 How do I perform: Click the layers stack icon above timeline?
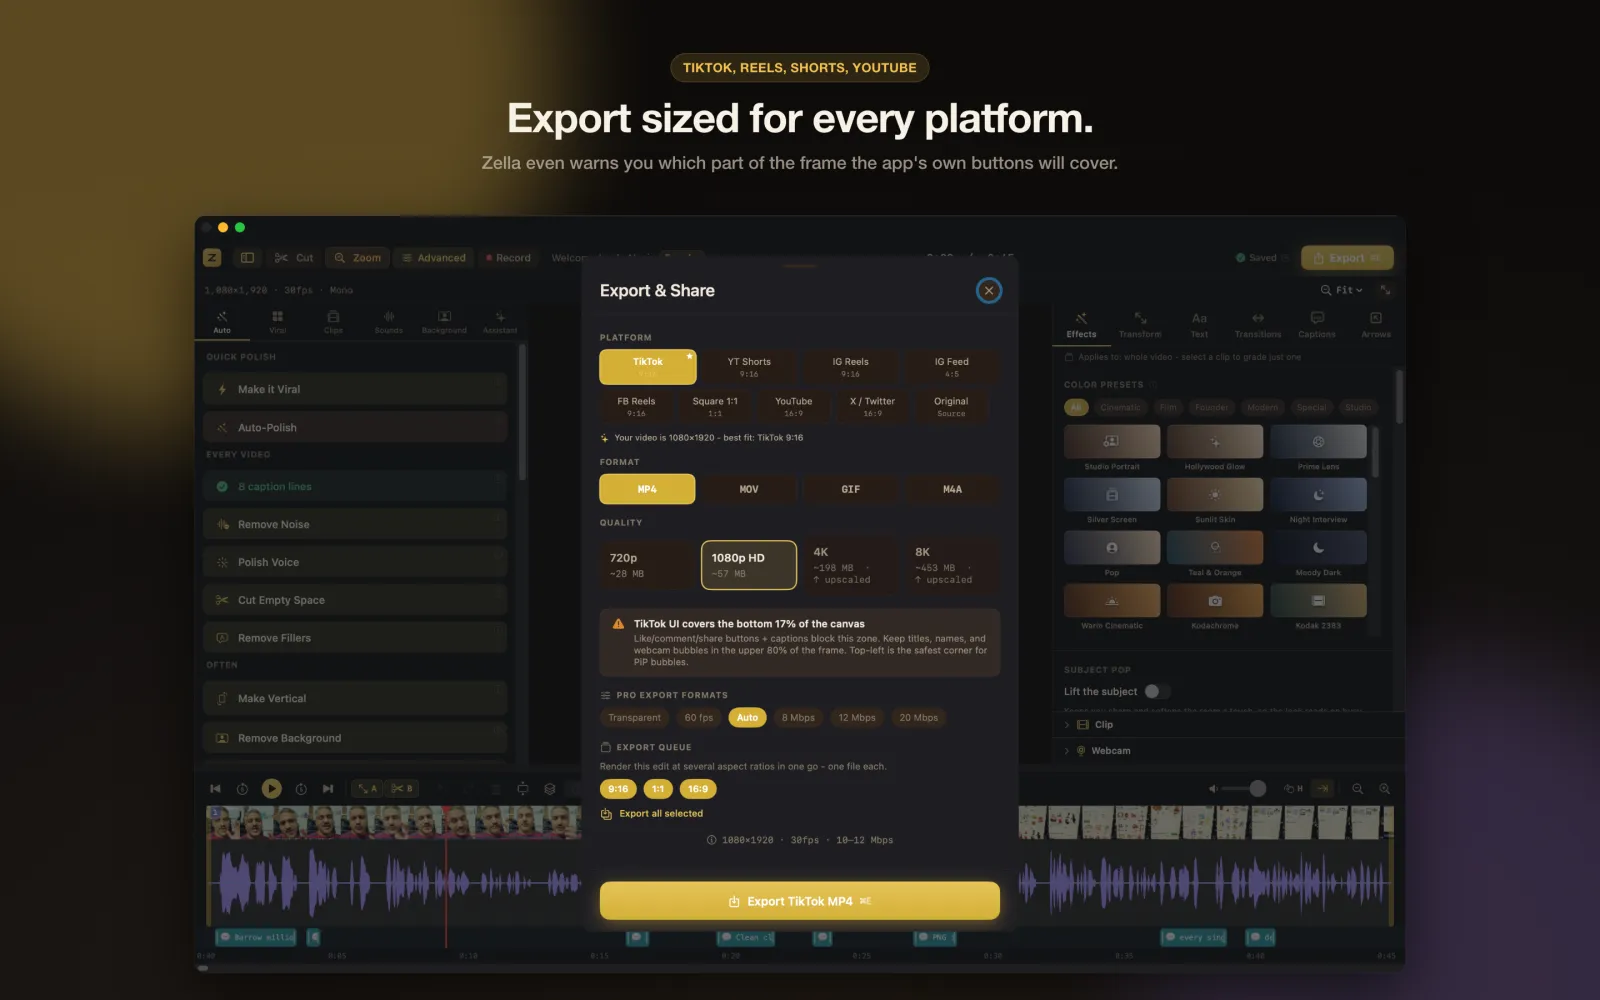tap(549, 789)
